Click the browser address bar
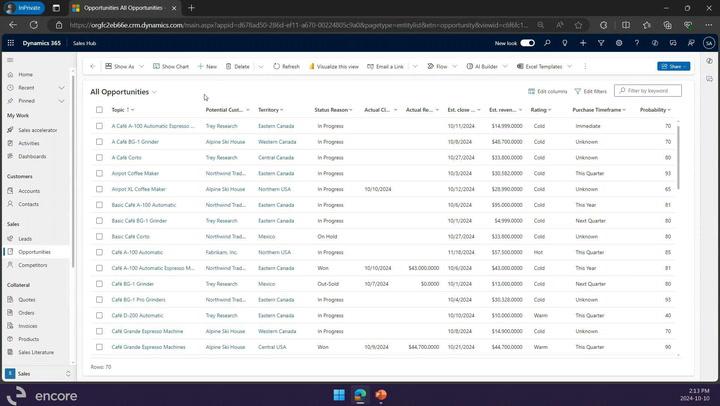The height and width of the screenshot is (406, 720). pyautogui.click(x=298, y=25)
